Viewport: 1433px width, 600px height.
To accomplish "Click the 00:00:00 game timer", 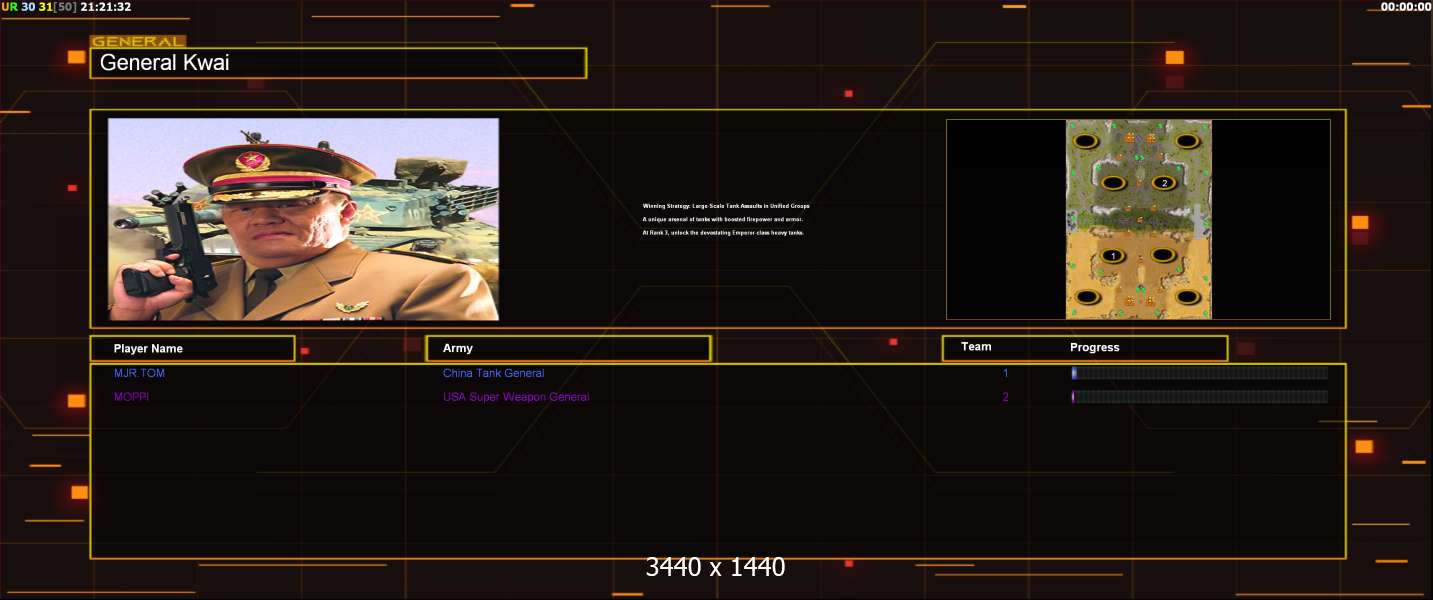I will (x=1406, y=7).
